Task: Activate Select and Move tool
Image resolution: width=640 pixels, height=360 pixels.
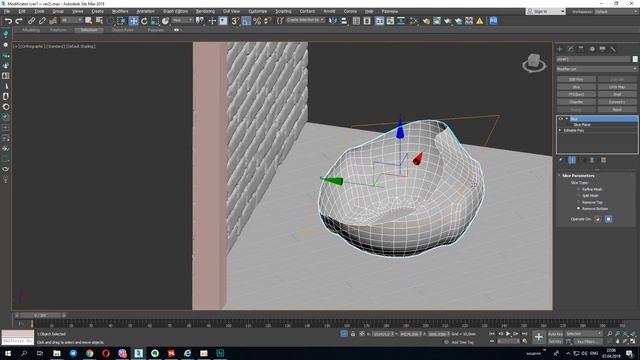Action: click(133, 21)
